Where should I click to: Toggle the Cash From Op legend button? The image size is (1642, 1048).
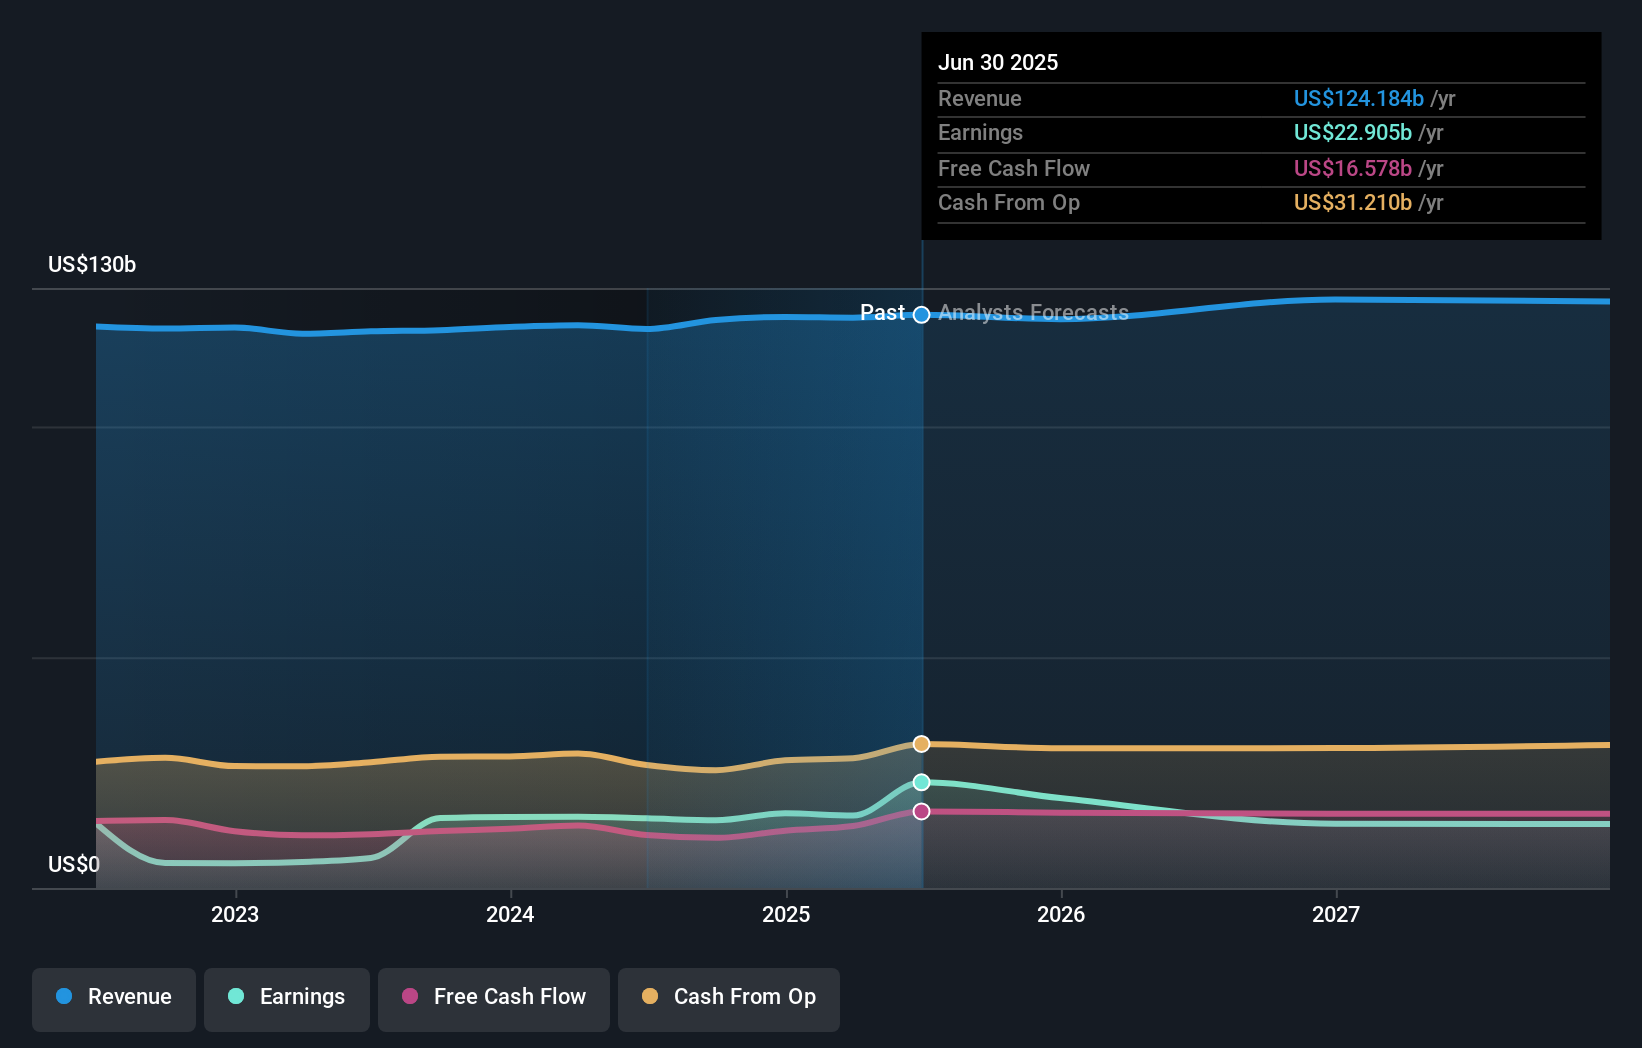pos(729,999)
